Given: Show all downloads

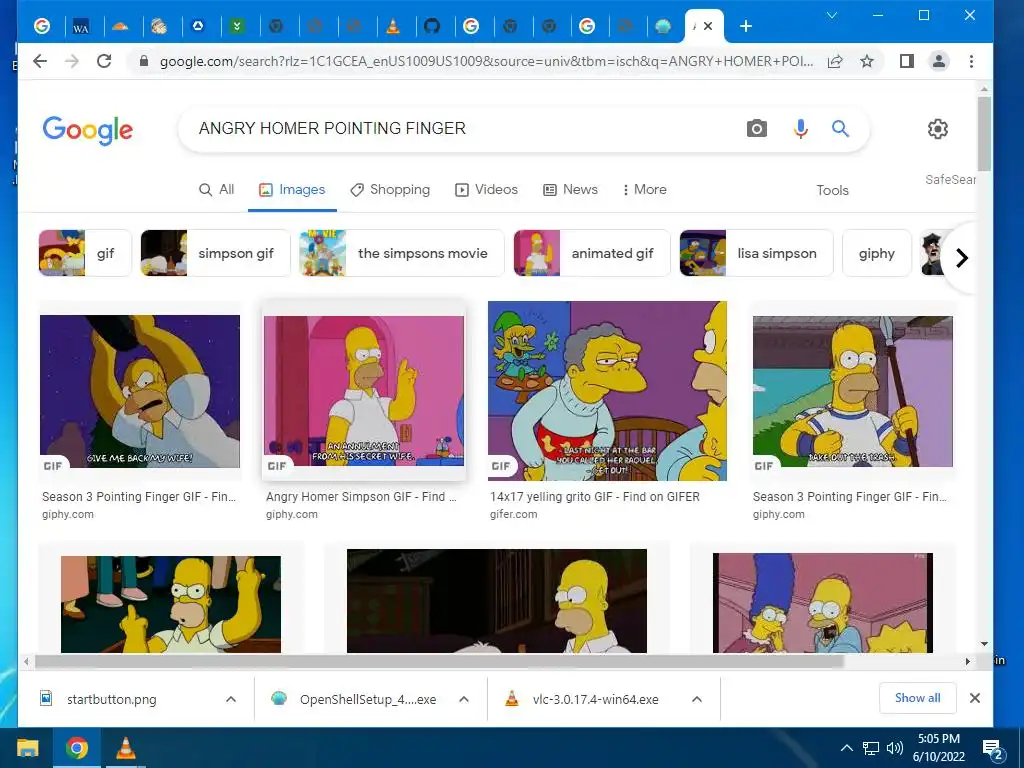Looking at the screenshot, I should (918, 698).
